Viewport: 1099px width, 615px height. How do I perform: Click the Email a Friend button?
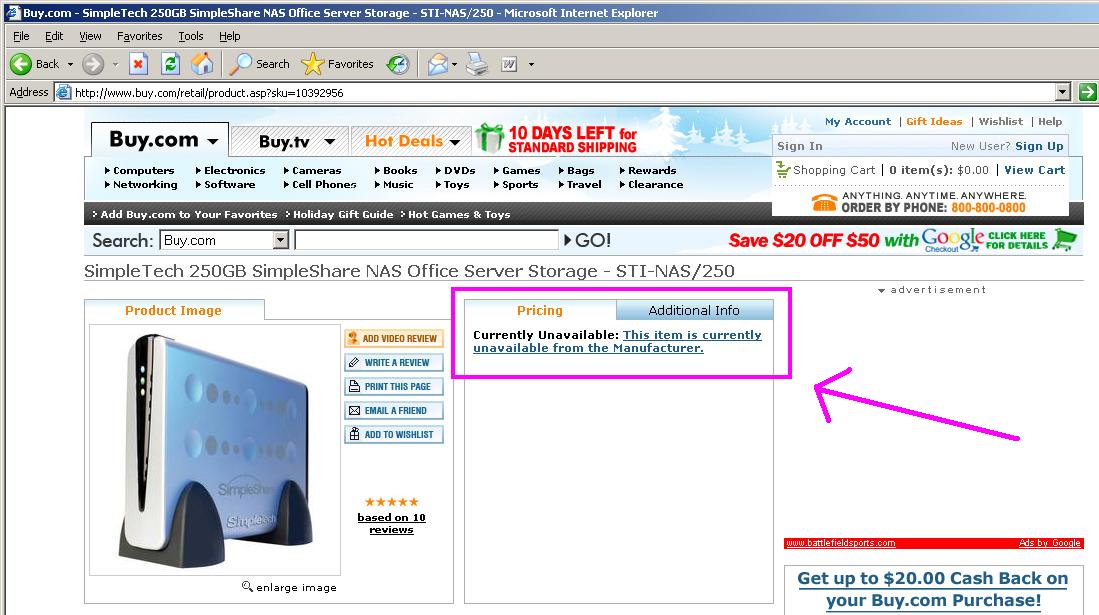point(394,410)
